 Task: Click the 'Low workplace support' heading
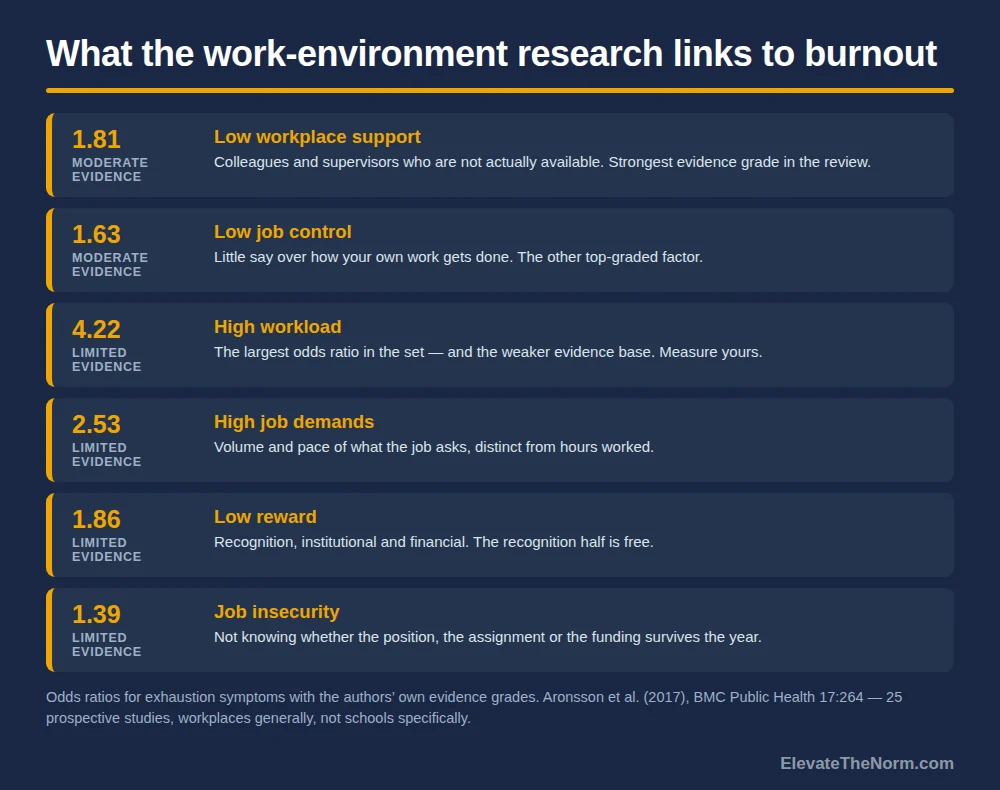(317, 137)
